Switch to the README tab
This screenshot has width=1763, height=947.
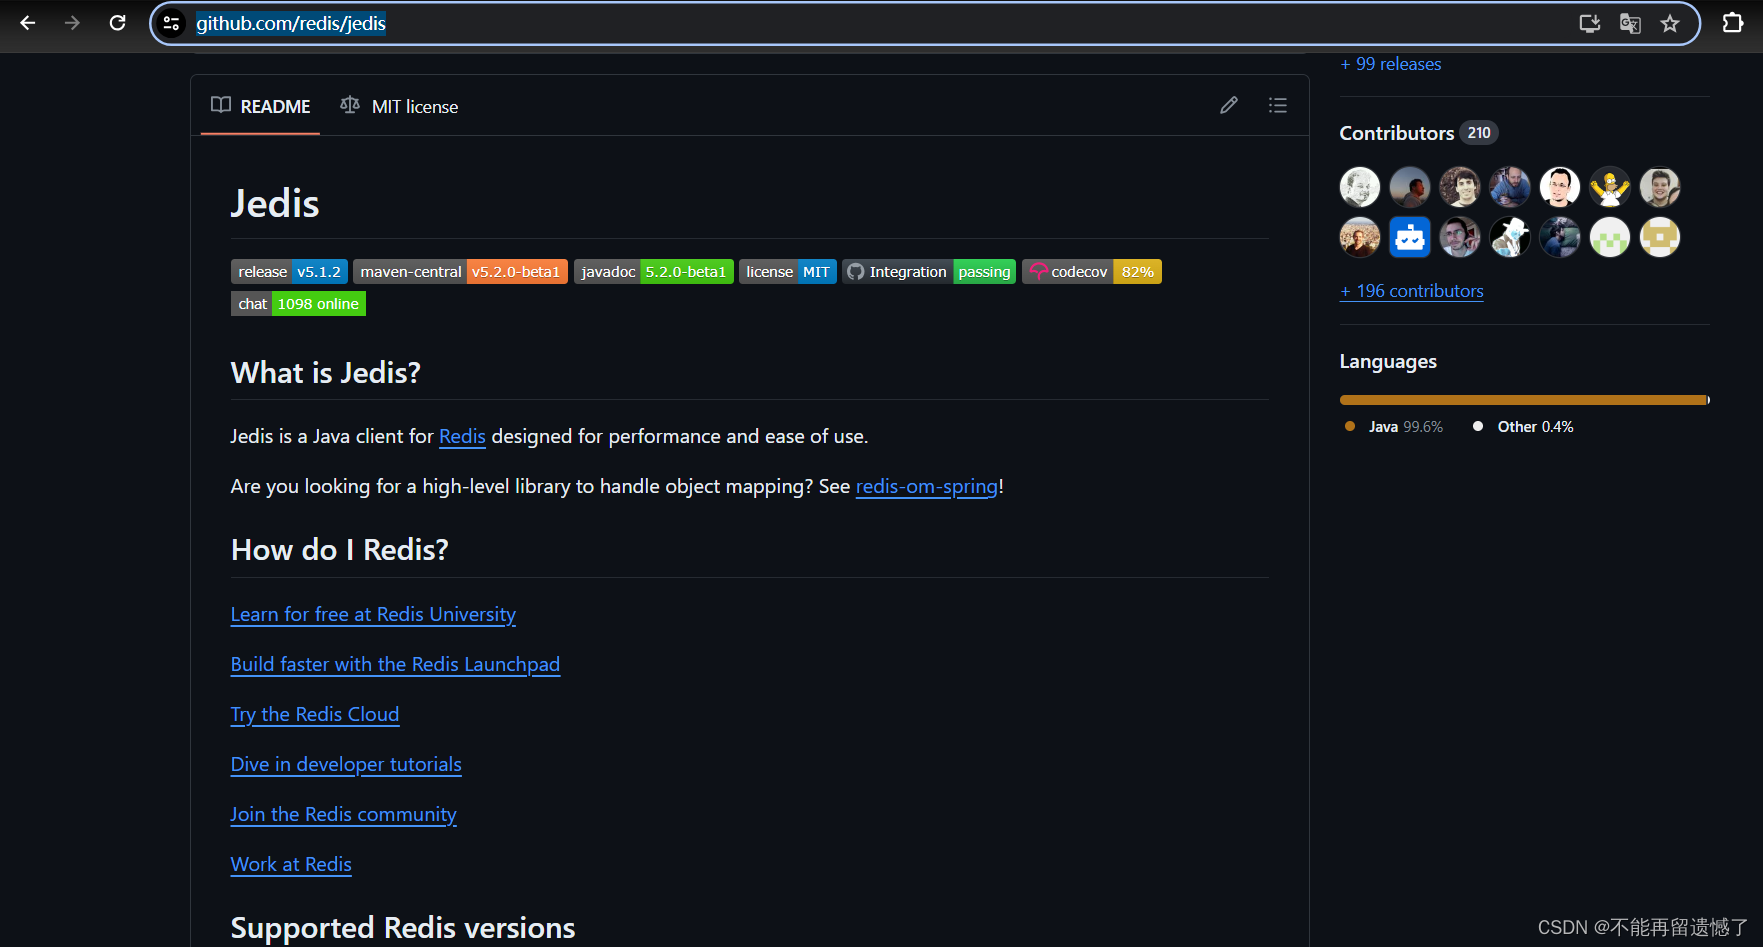click(261, 106)
